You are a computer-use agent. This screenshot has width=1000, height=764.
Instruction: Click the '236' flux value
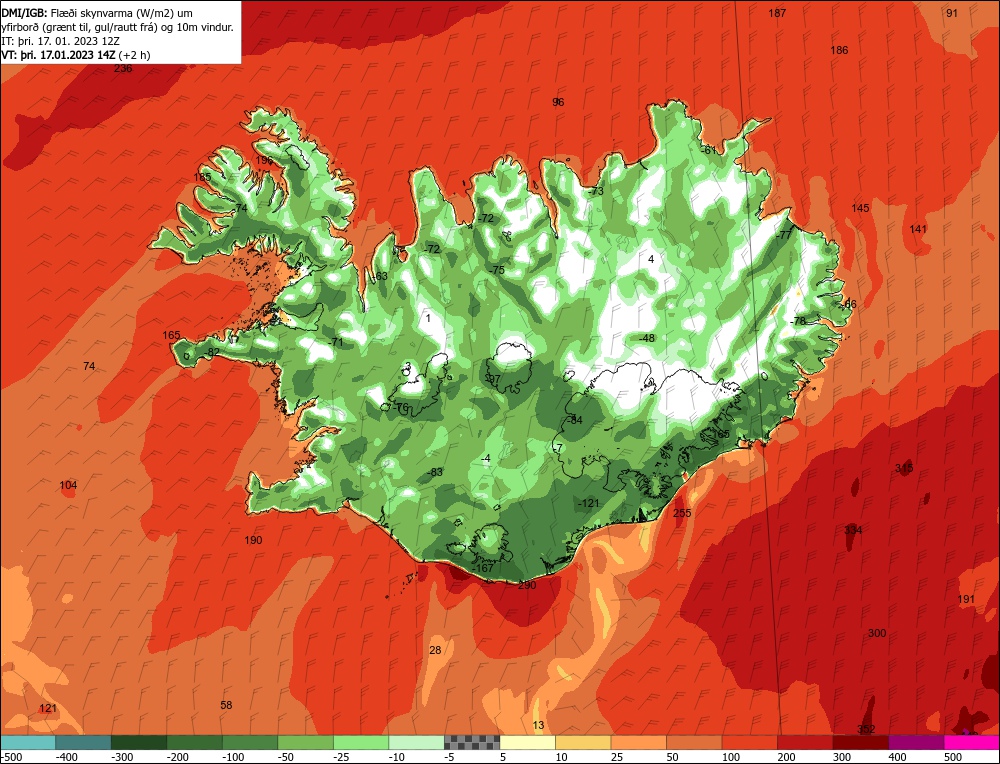click(x=123, y=68)
